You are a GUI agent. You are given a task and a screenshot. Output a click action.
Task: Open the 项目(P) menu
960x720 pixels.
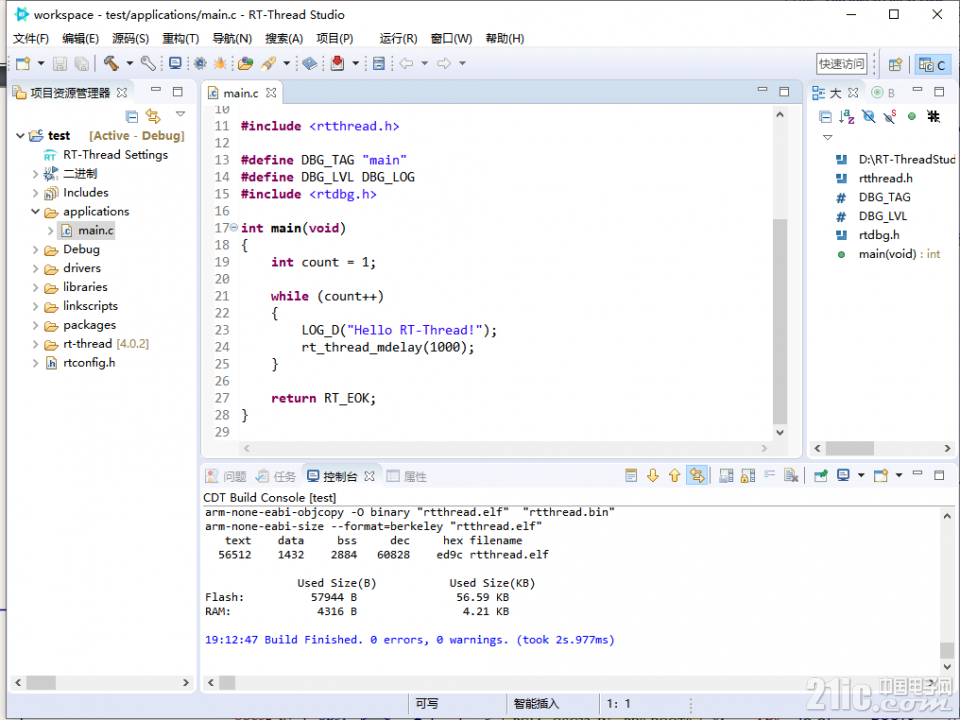(334, 39)
